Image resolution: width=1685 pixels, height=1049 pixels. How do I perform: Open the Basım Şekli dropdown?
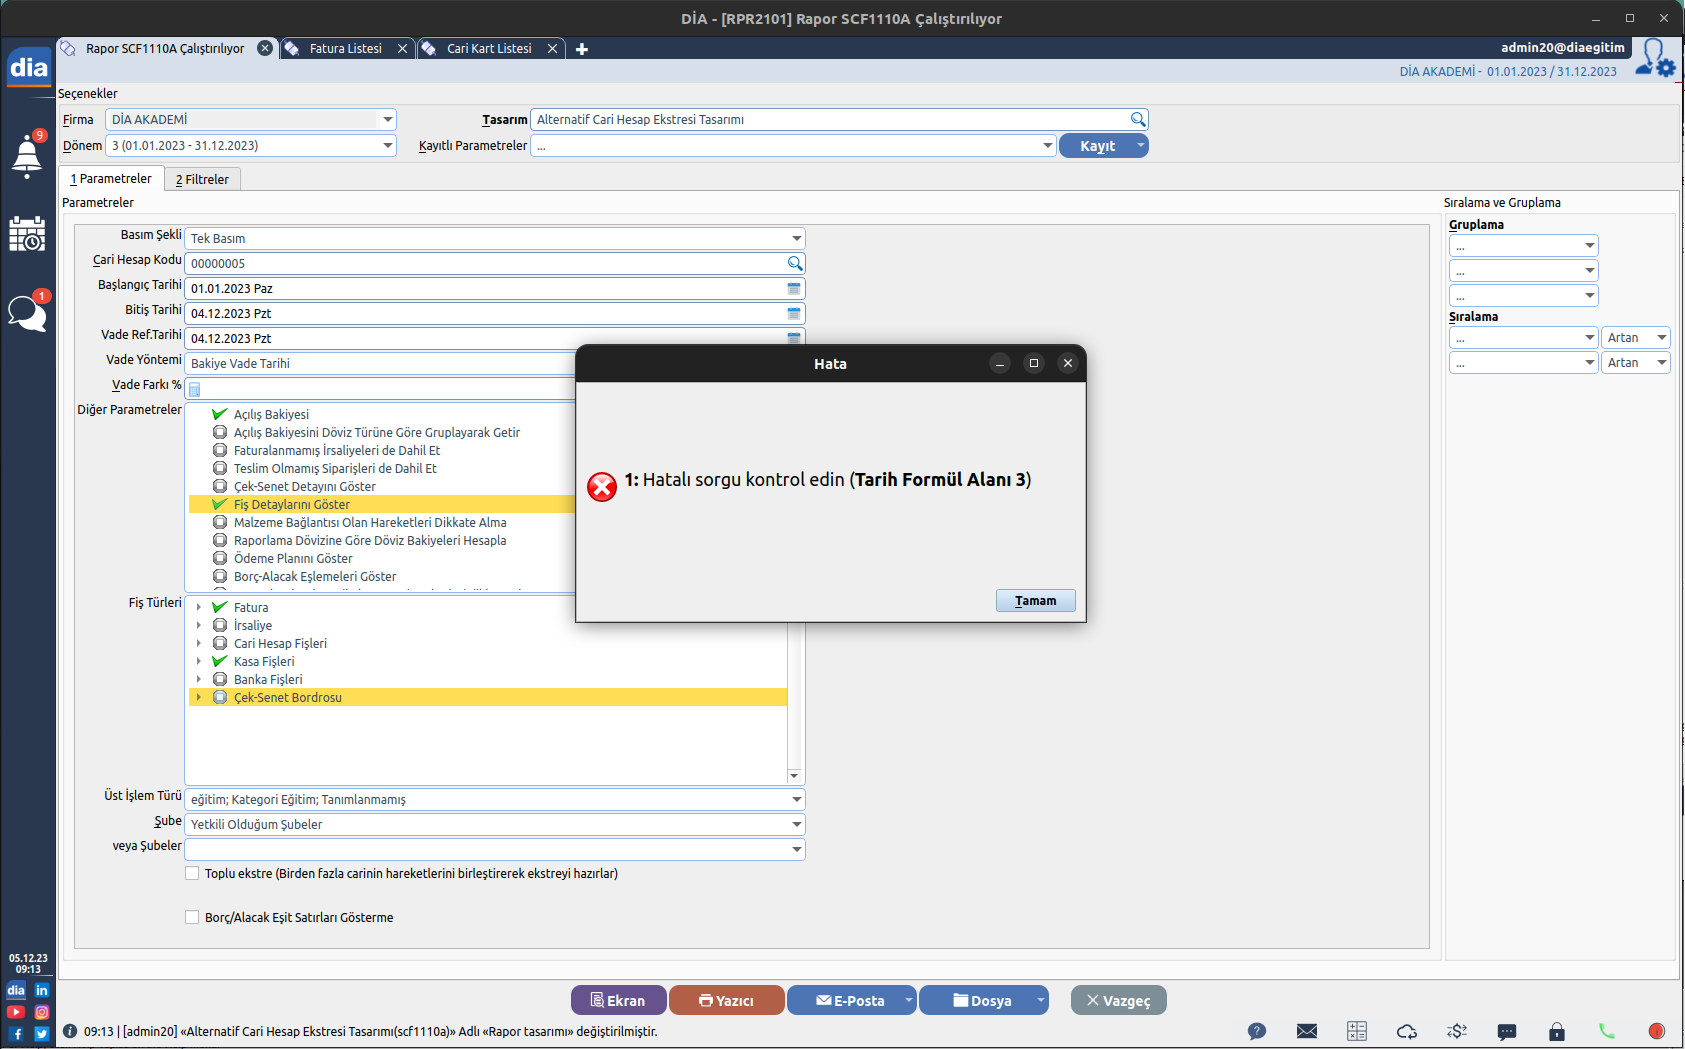coord(796,239)
